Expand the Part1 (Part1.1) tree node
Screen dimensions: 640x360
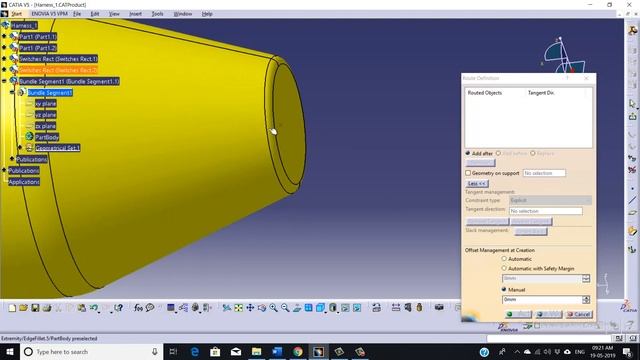4,36
